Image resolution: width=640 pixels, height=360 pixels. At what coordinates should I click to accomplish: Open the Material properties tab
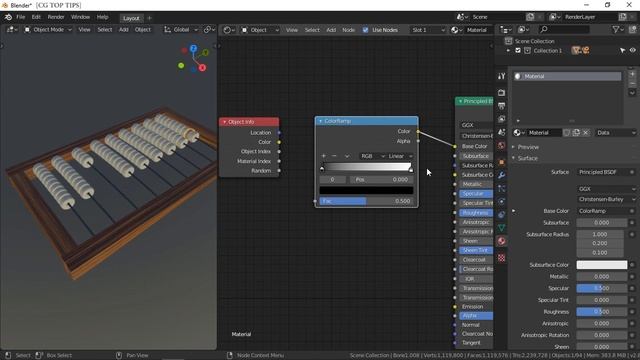(502, 241)
